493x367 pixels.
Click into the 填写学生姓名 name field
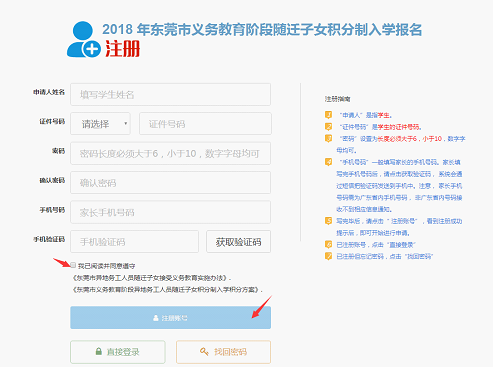tap(170, 95)
